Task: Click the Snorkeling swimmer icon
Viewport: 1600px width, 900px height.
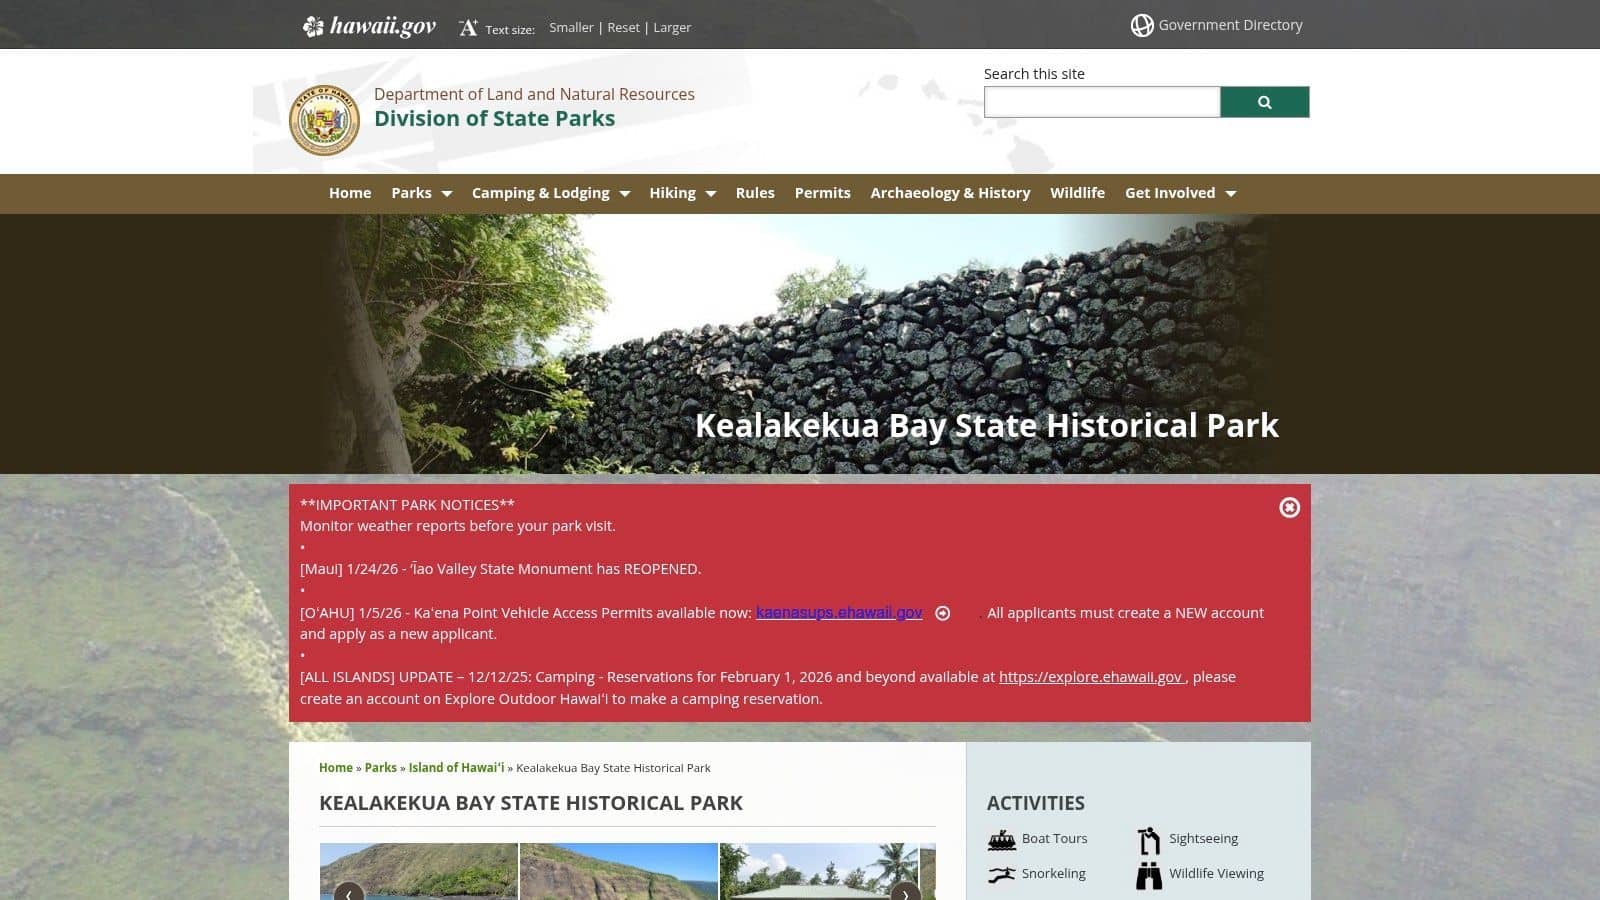Action: tap(1002, 875)
